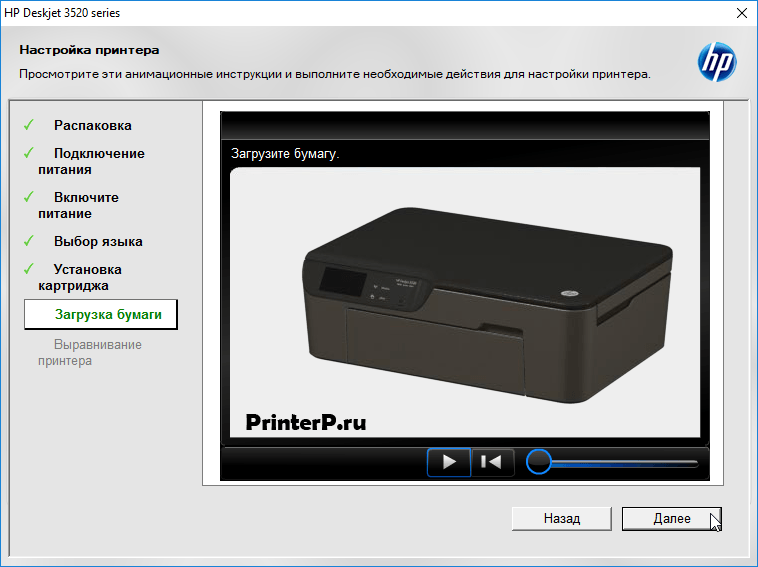Click checkmark next to Подключение питания

(x=29, y=153)
